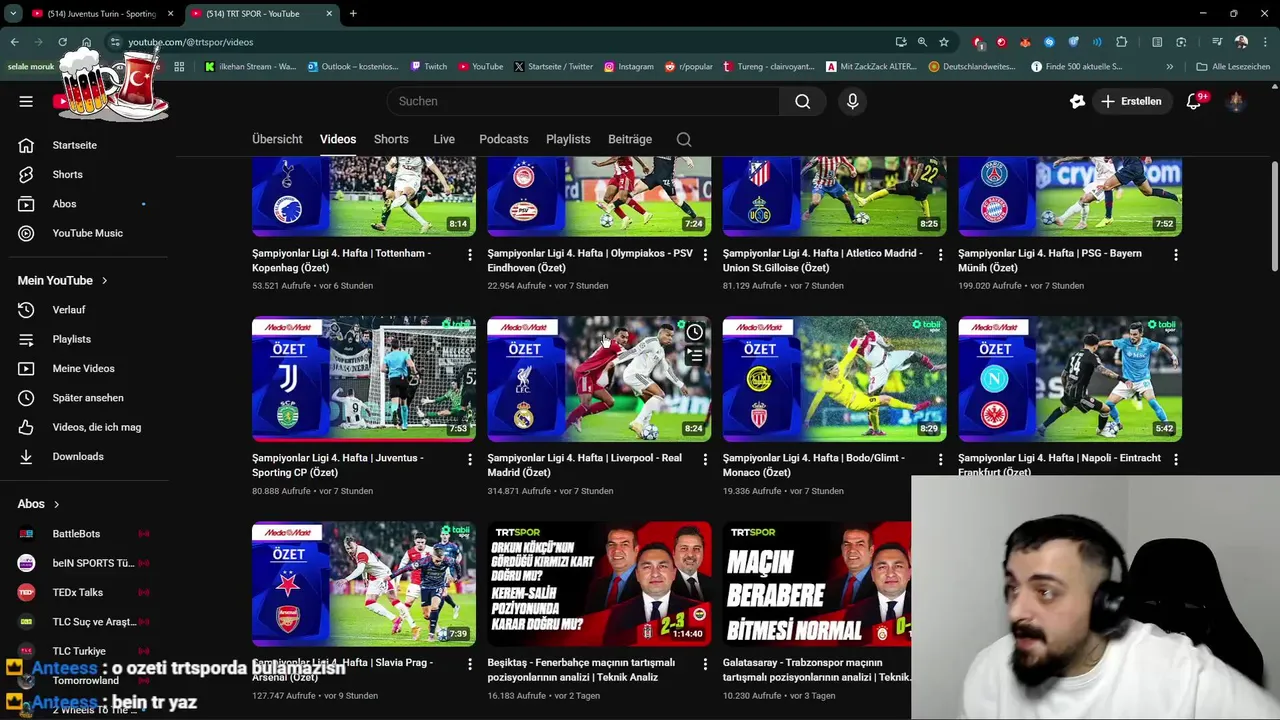Open Chrome media controls icon
This screenshot has width=1280, height=720.
(1217, 42)
